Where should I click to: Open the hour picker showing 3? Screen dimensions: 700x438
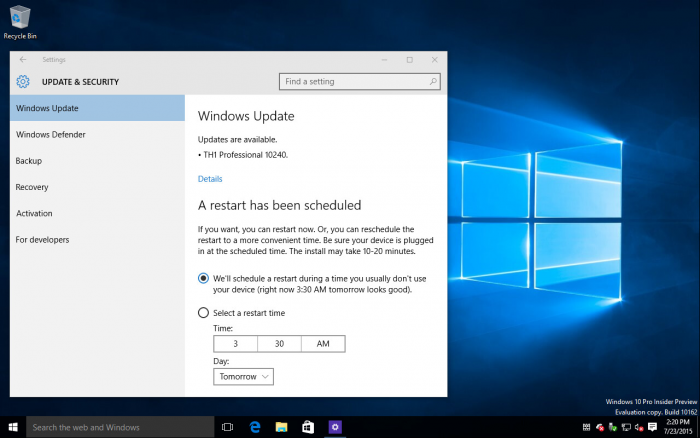click(x=235, y=344)
